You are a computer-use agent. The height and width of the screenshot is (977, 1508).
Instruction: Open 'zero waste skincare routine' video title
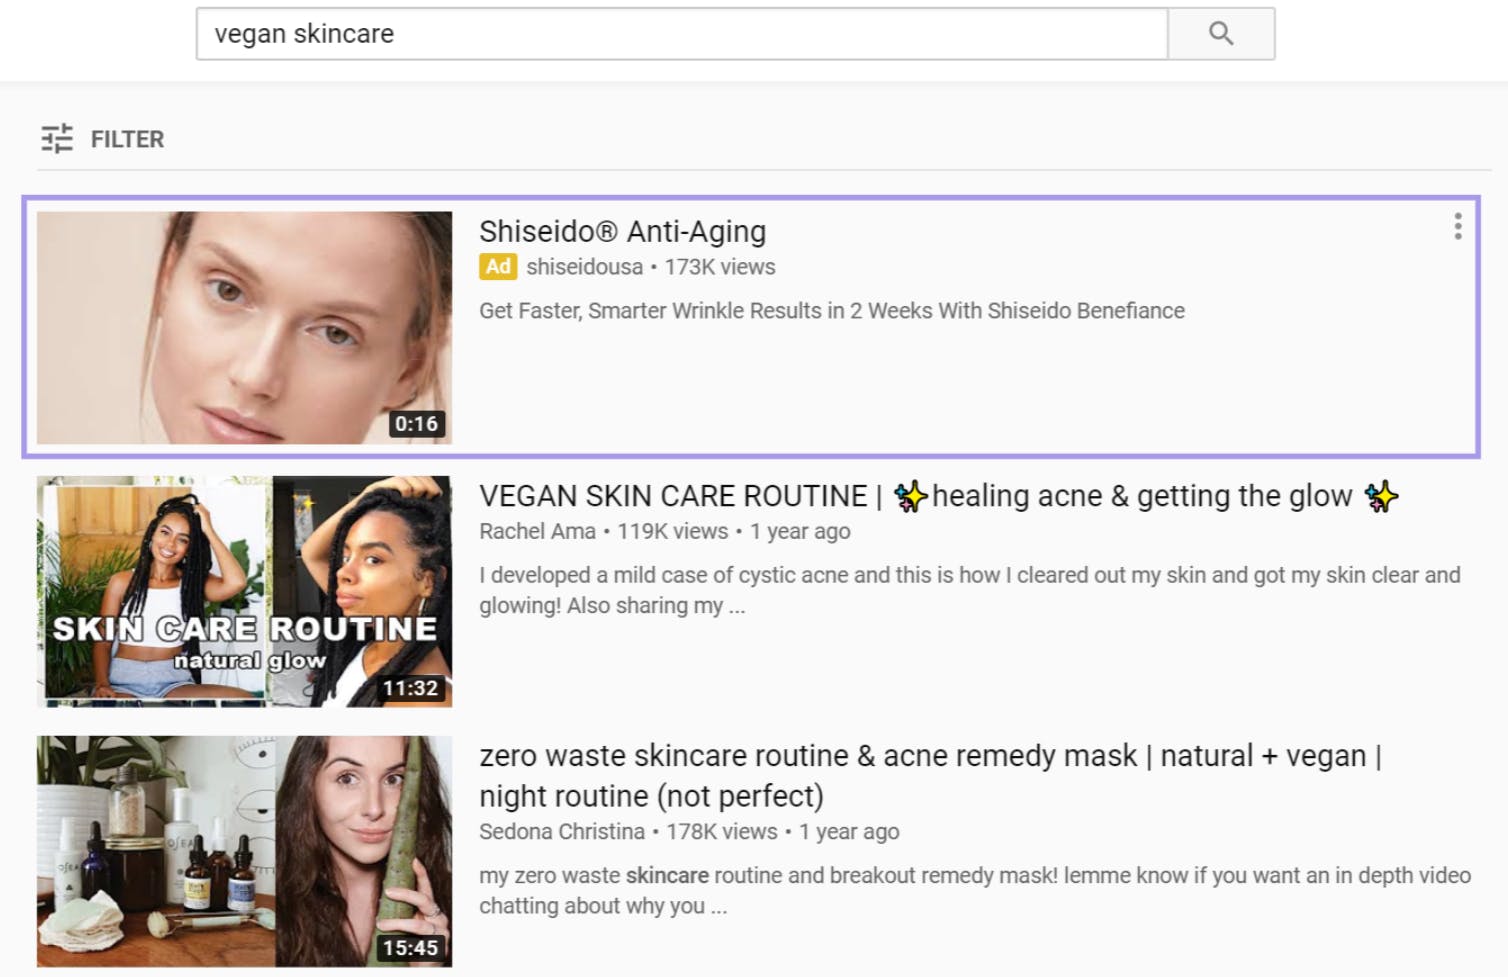click(x=930, y=776)
